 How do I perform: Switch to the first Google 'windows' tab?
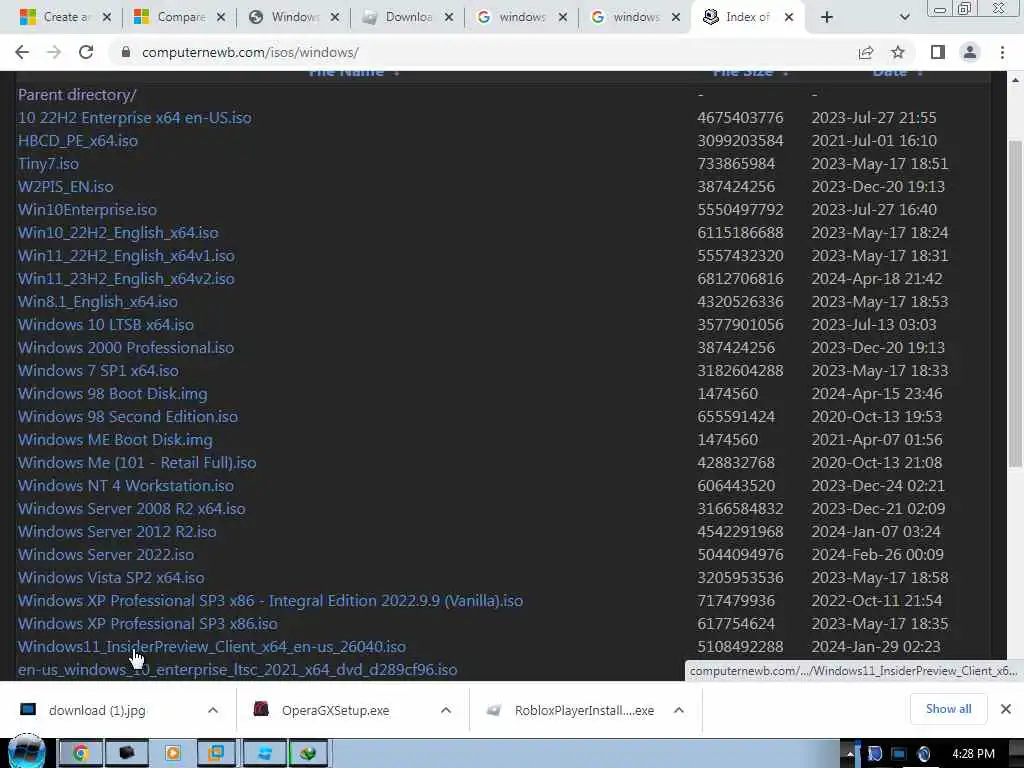(519, 17)
